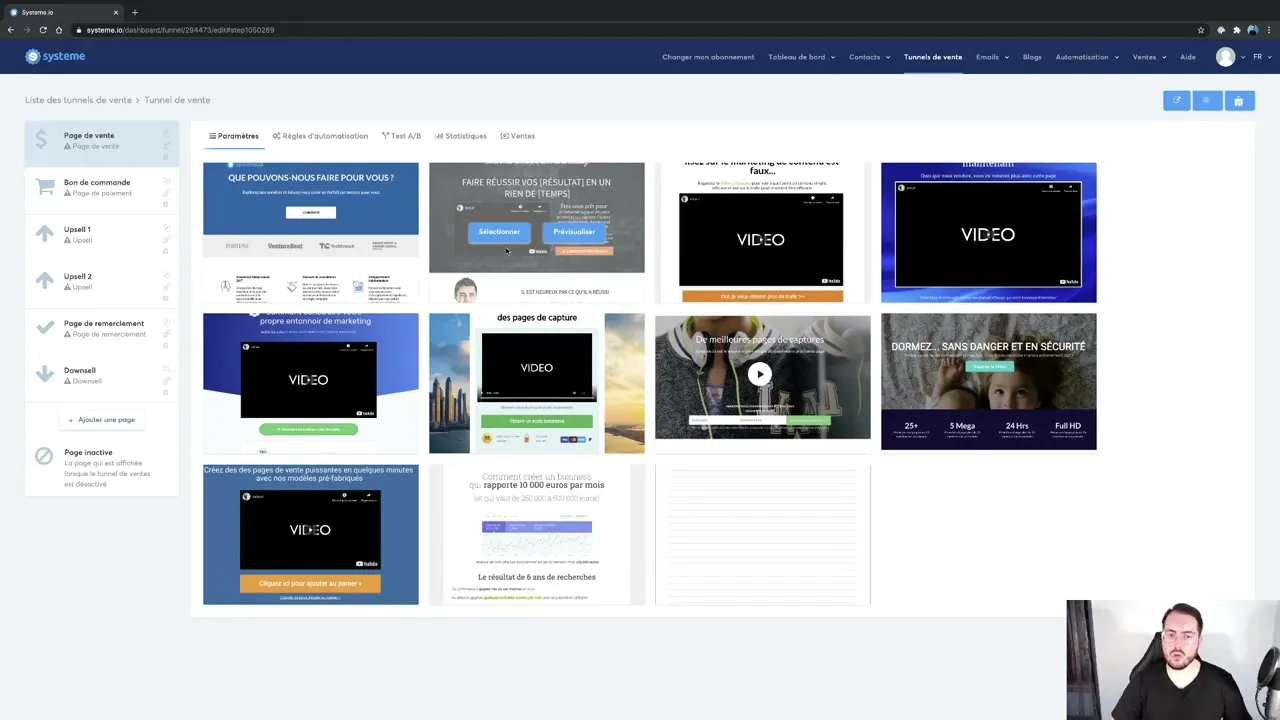Open the Règles d'automatisation tab

pos(320,136)
